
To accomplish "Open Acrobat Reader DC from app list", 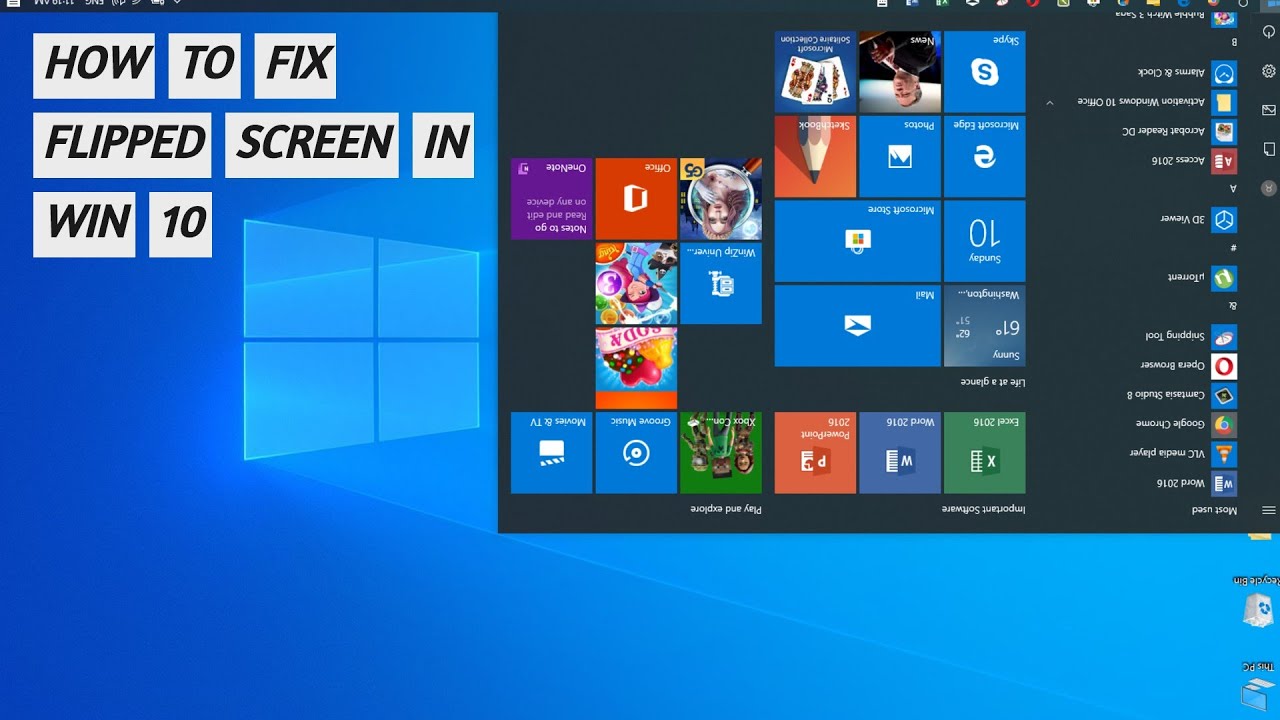I will [x=1179, y=131].
